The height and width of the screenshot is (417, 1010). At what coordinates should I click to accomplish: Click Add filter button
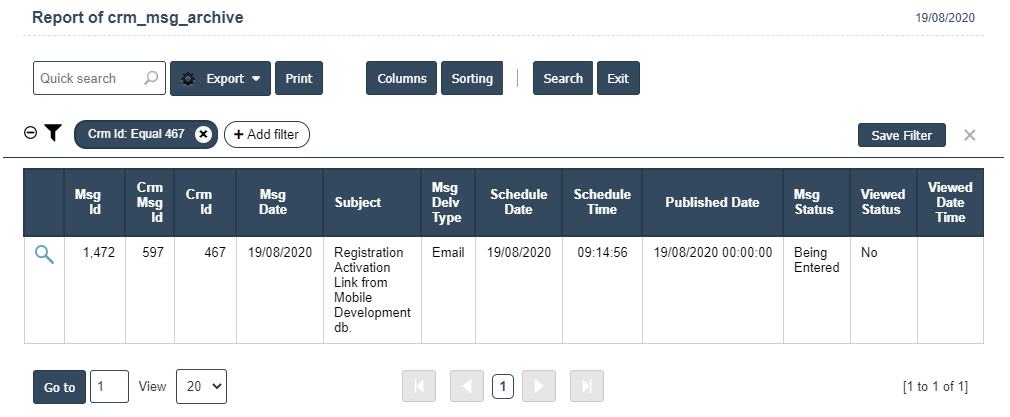pyautogui.click(x=266, y=134)
